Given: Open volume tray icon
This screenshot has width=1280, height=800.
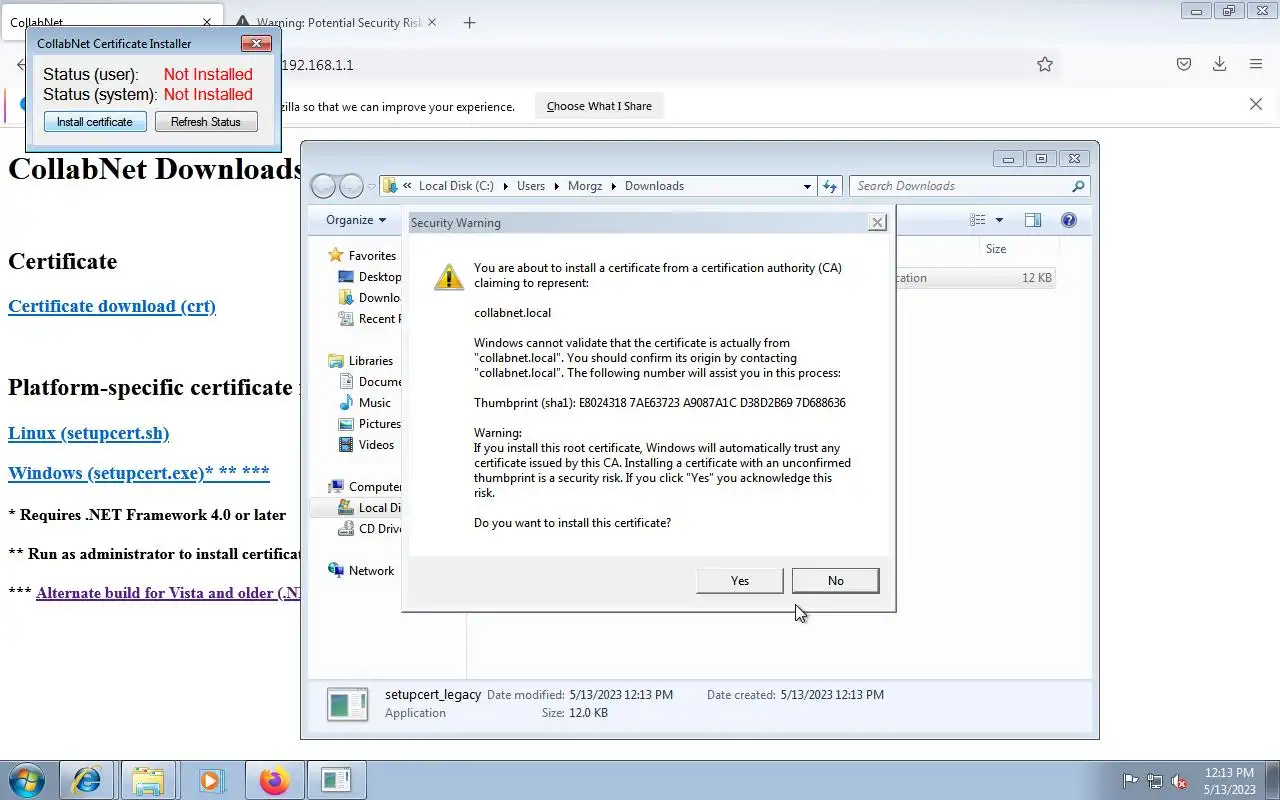Looking at the screenshot, I should 1180,781.
